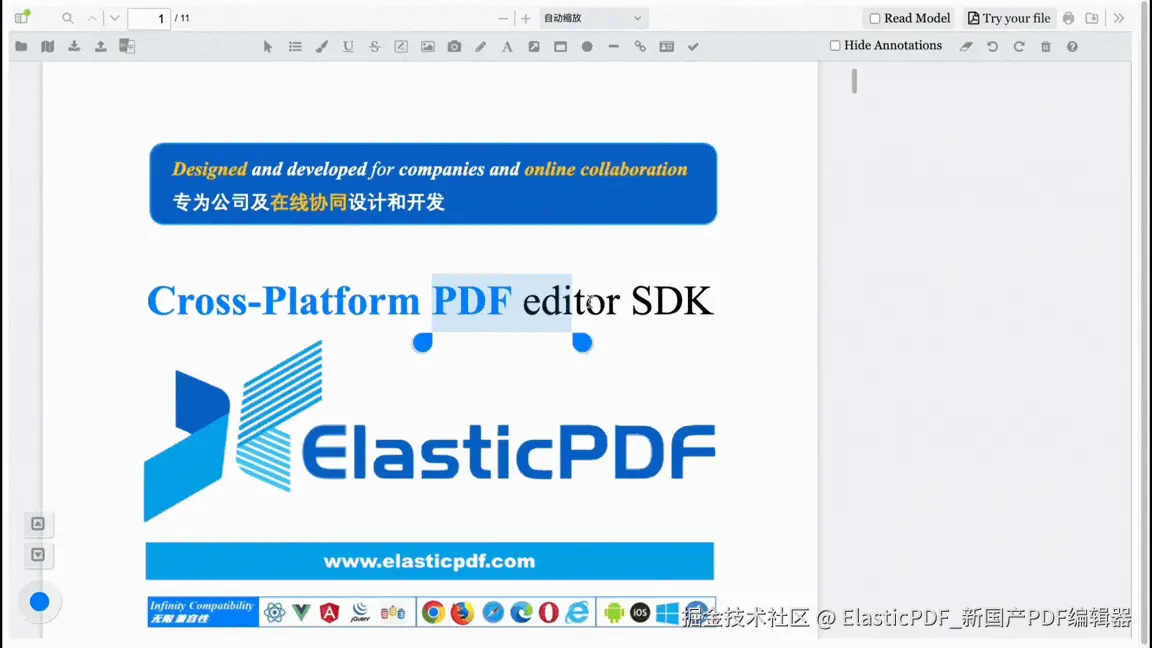The height and width of the screenshot is (648, 1152).
Task: Select the pencil freehand draw tool
Action: [480, 46]
